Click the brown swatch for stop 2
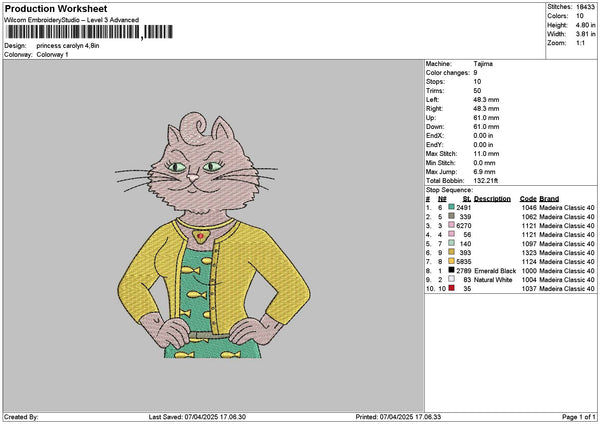This screenshot has width=600, height=424. click(452, 215)
